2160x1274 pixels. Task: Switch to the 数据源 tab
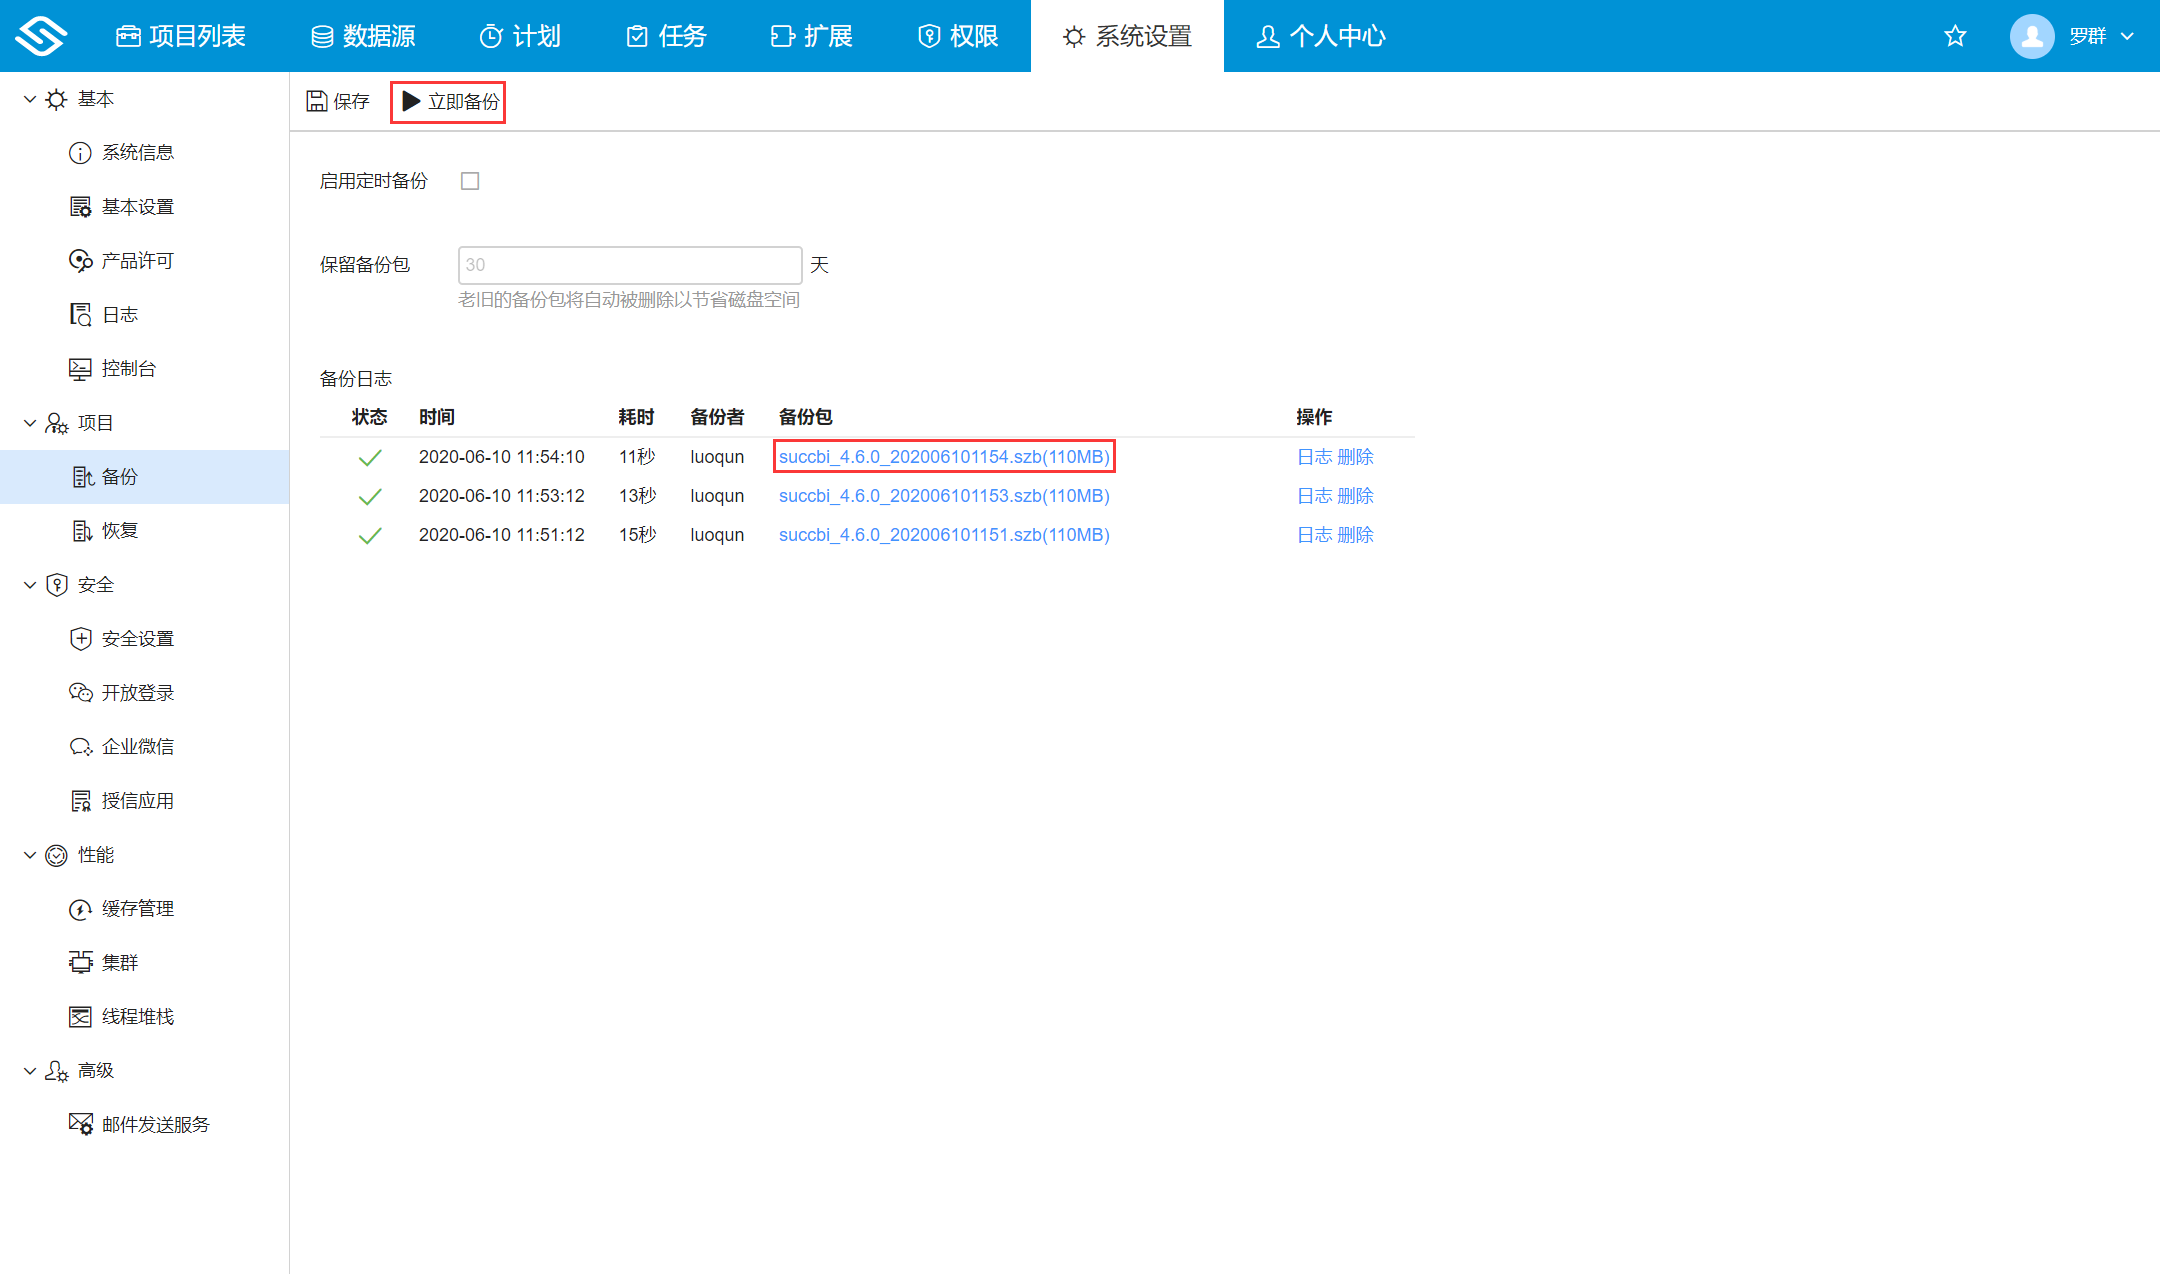coord(363,36)
